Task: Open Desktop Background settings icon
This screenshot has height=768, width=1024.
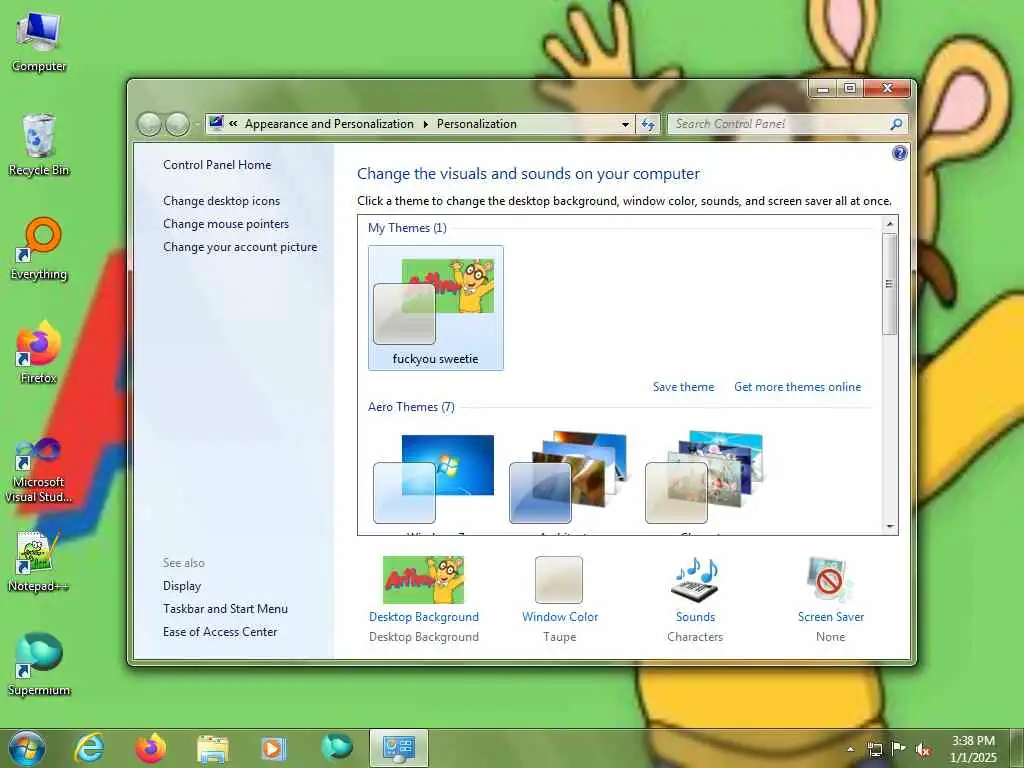Action: (423, 580)
